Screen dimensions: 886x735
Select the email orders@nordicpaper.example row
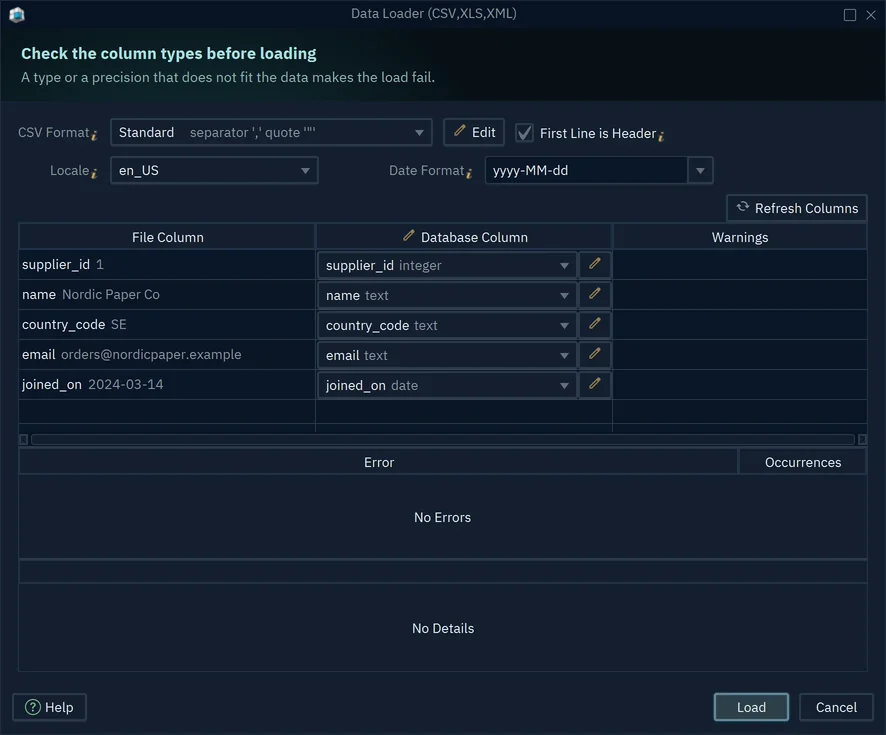tap(167, 354)
